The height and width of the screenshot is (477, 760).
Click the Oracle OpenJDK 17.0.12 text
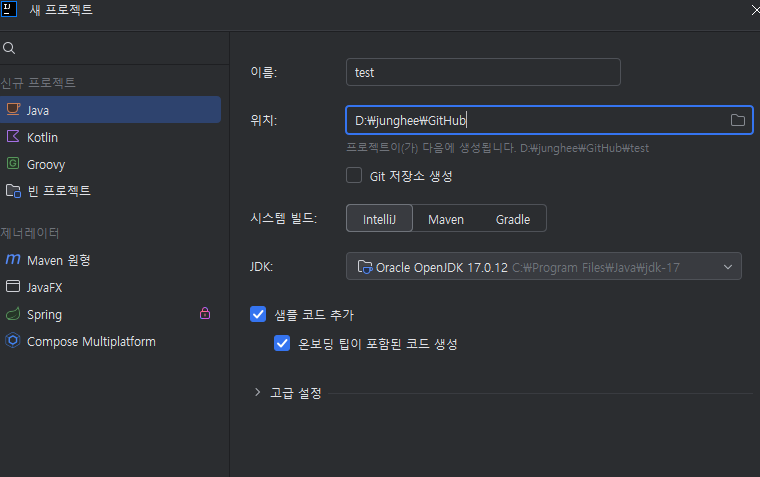point(442,268)
